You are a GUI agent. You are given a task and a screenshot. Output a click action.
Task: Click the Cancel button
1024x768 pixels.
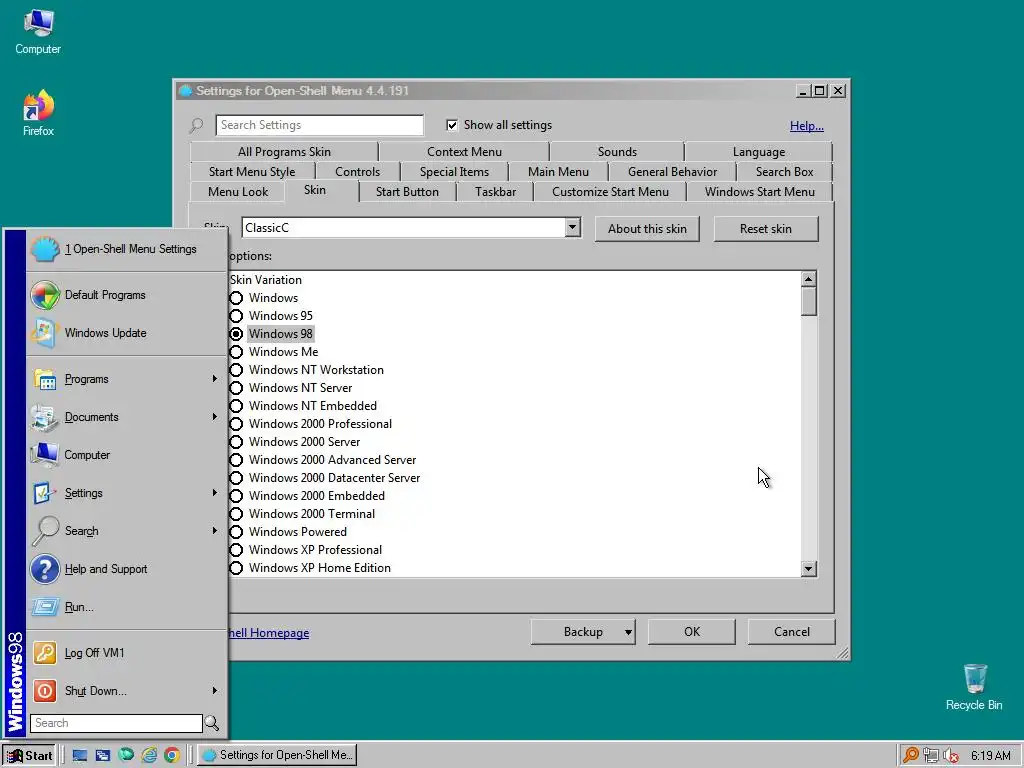792,632
